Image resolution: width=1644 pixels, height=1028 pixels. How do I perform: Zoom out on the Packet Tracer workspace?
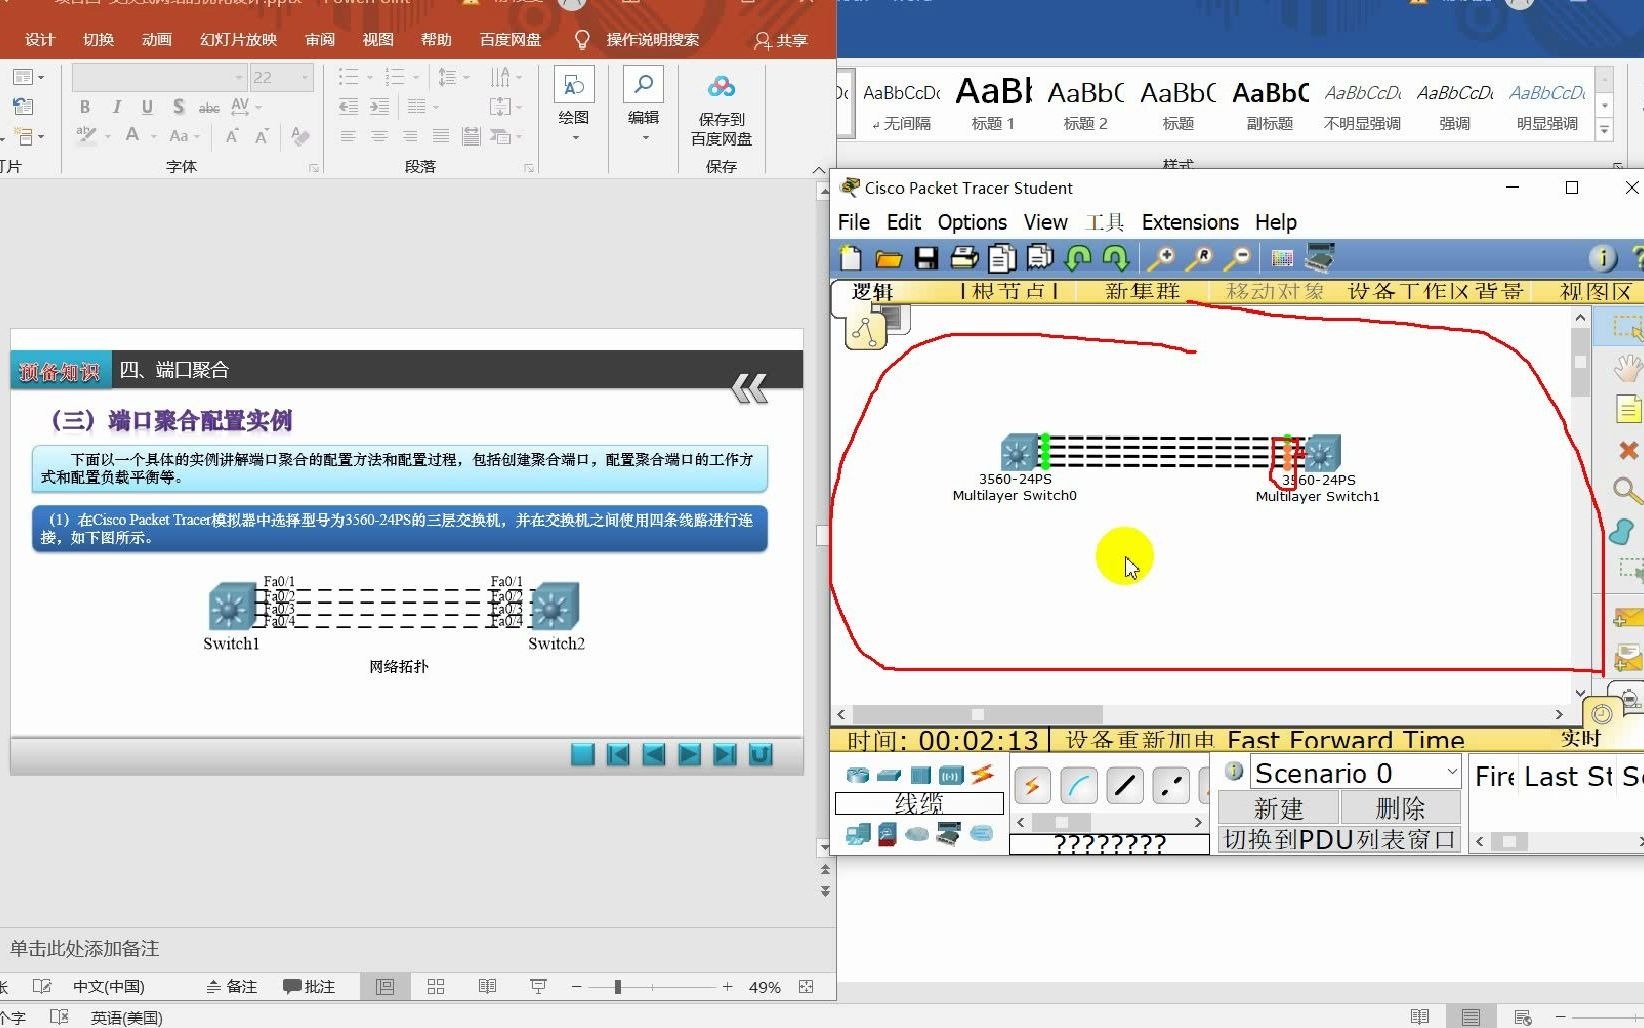click(x=1237, y=258)
